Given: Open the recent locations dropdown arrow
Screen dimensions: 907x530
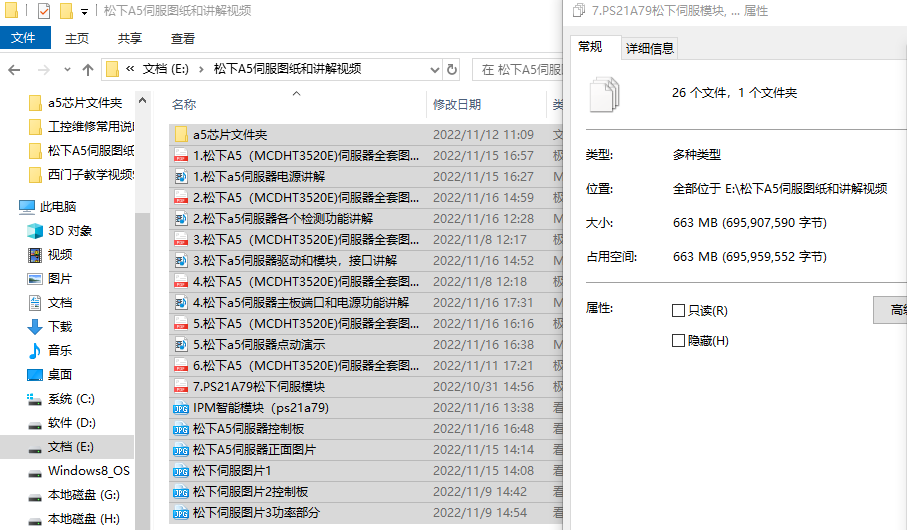Looking at the screenshot, I should (68, 70).
